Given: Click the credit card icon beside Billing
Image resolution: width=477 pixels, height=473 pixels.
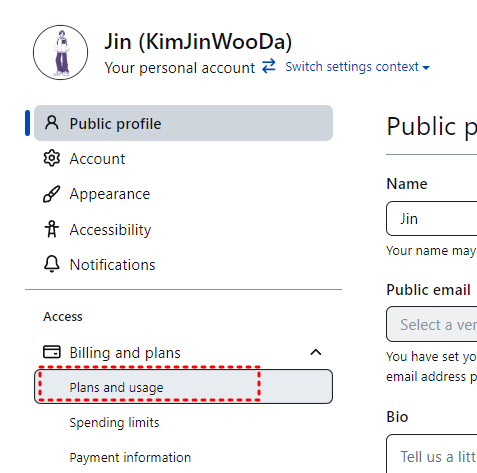Looking at the screenshot, I should coord(52,352).
